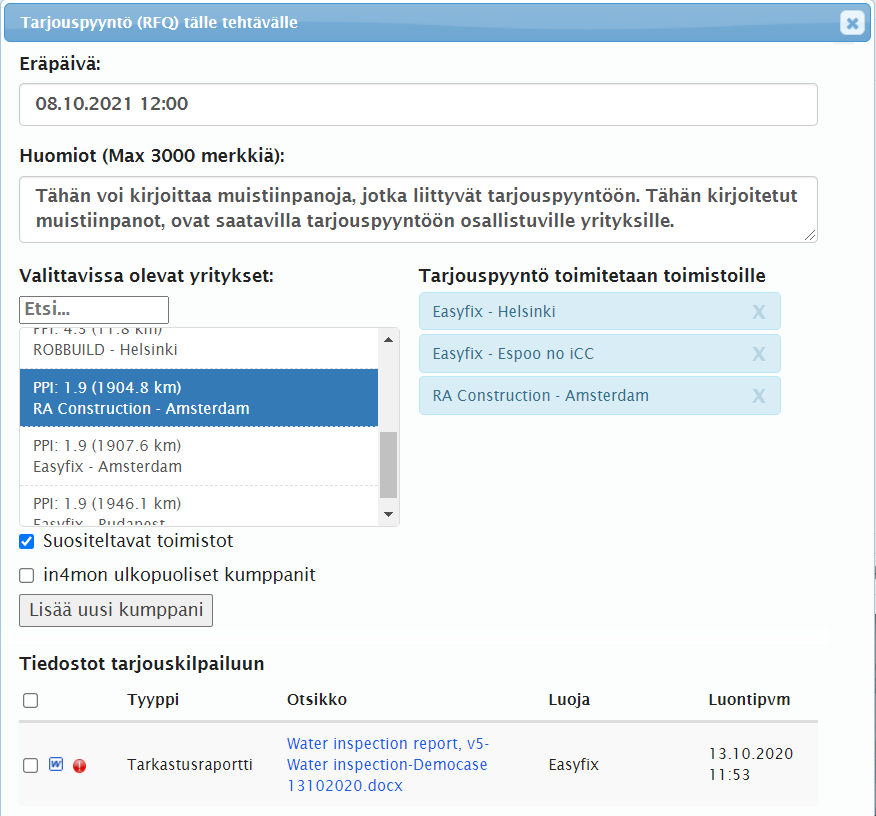Click the red warning icon in file row

tap(80, 766)
